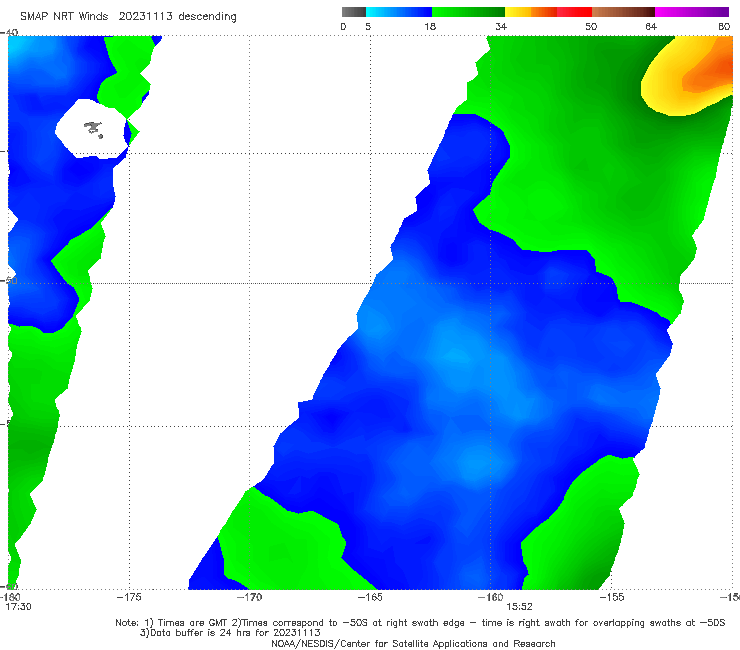Click the longitude label '-175'
This screenshot has width=740, height=650.
coord(129,597)
